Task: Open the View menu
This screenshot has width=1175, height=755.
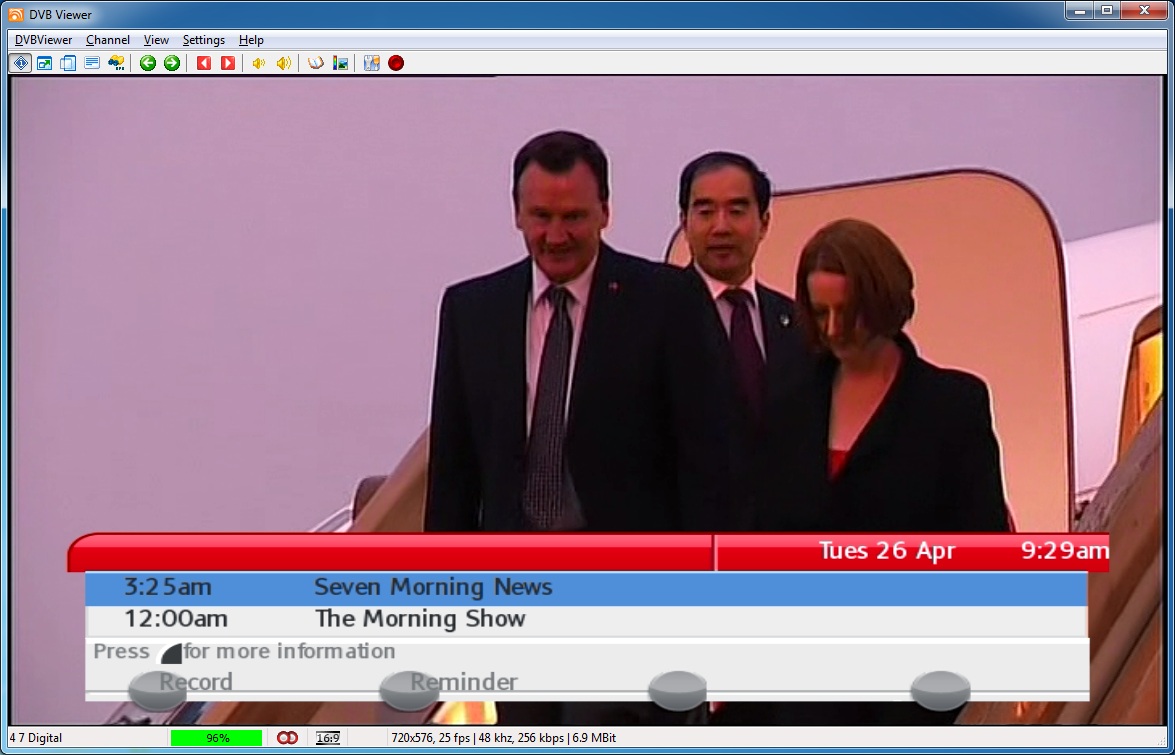Action: (x=156, y=40)
